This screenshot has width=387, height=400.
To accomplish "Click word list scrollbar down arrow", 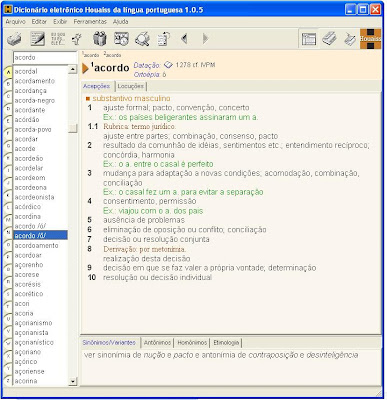I will tap(72, 381).
